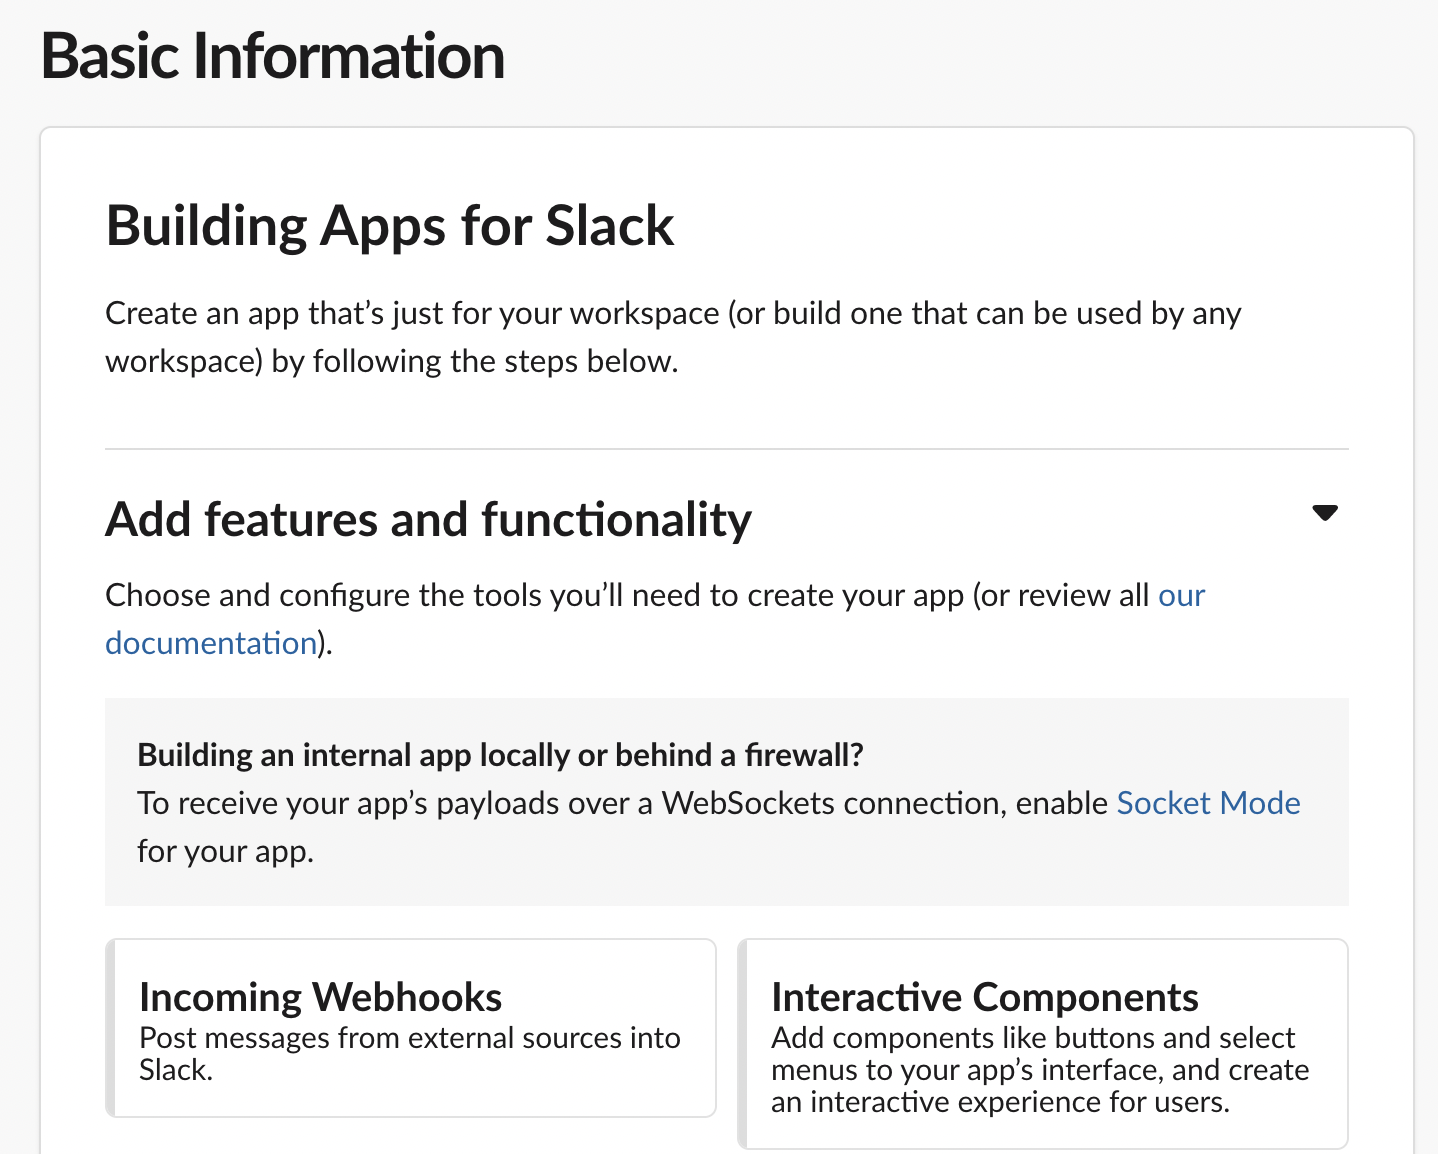This screenshot has height=1154, width=1438.
Task: Click the Interactive Components title text
Action: tap(984, 997)
